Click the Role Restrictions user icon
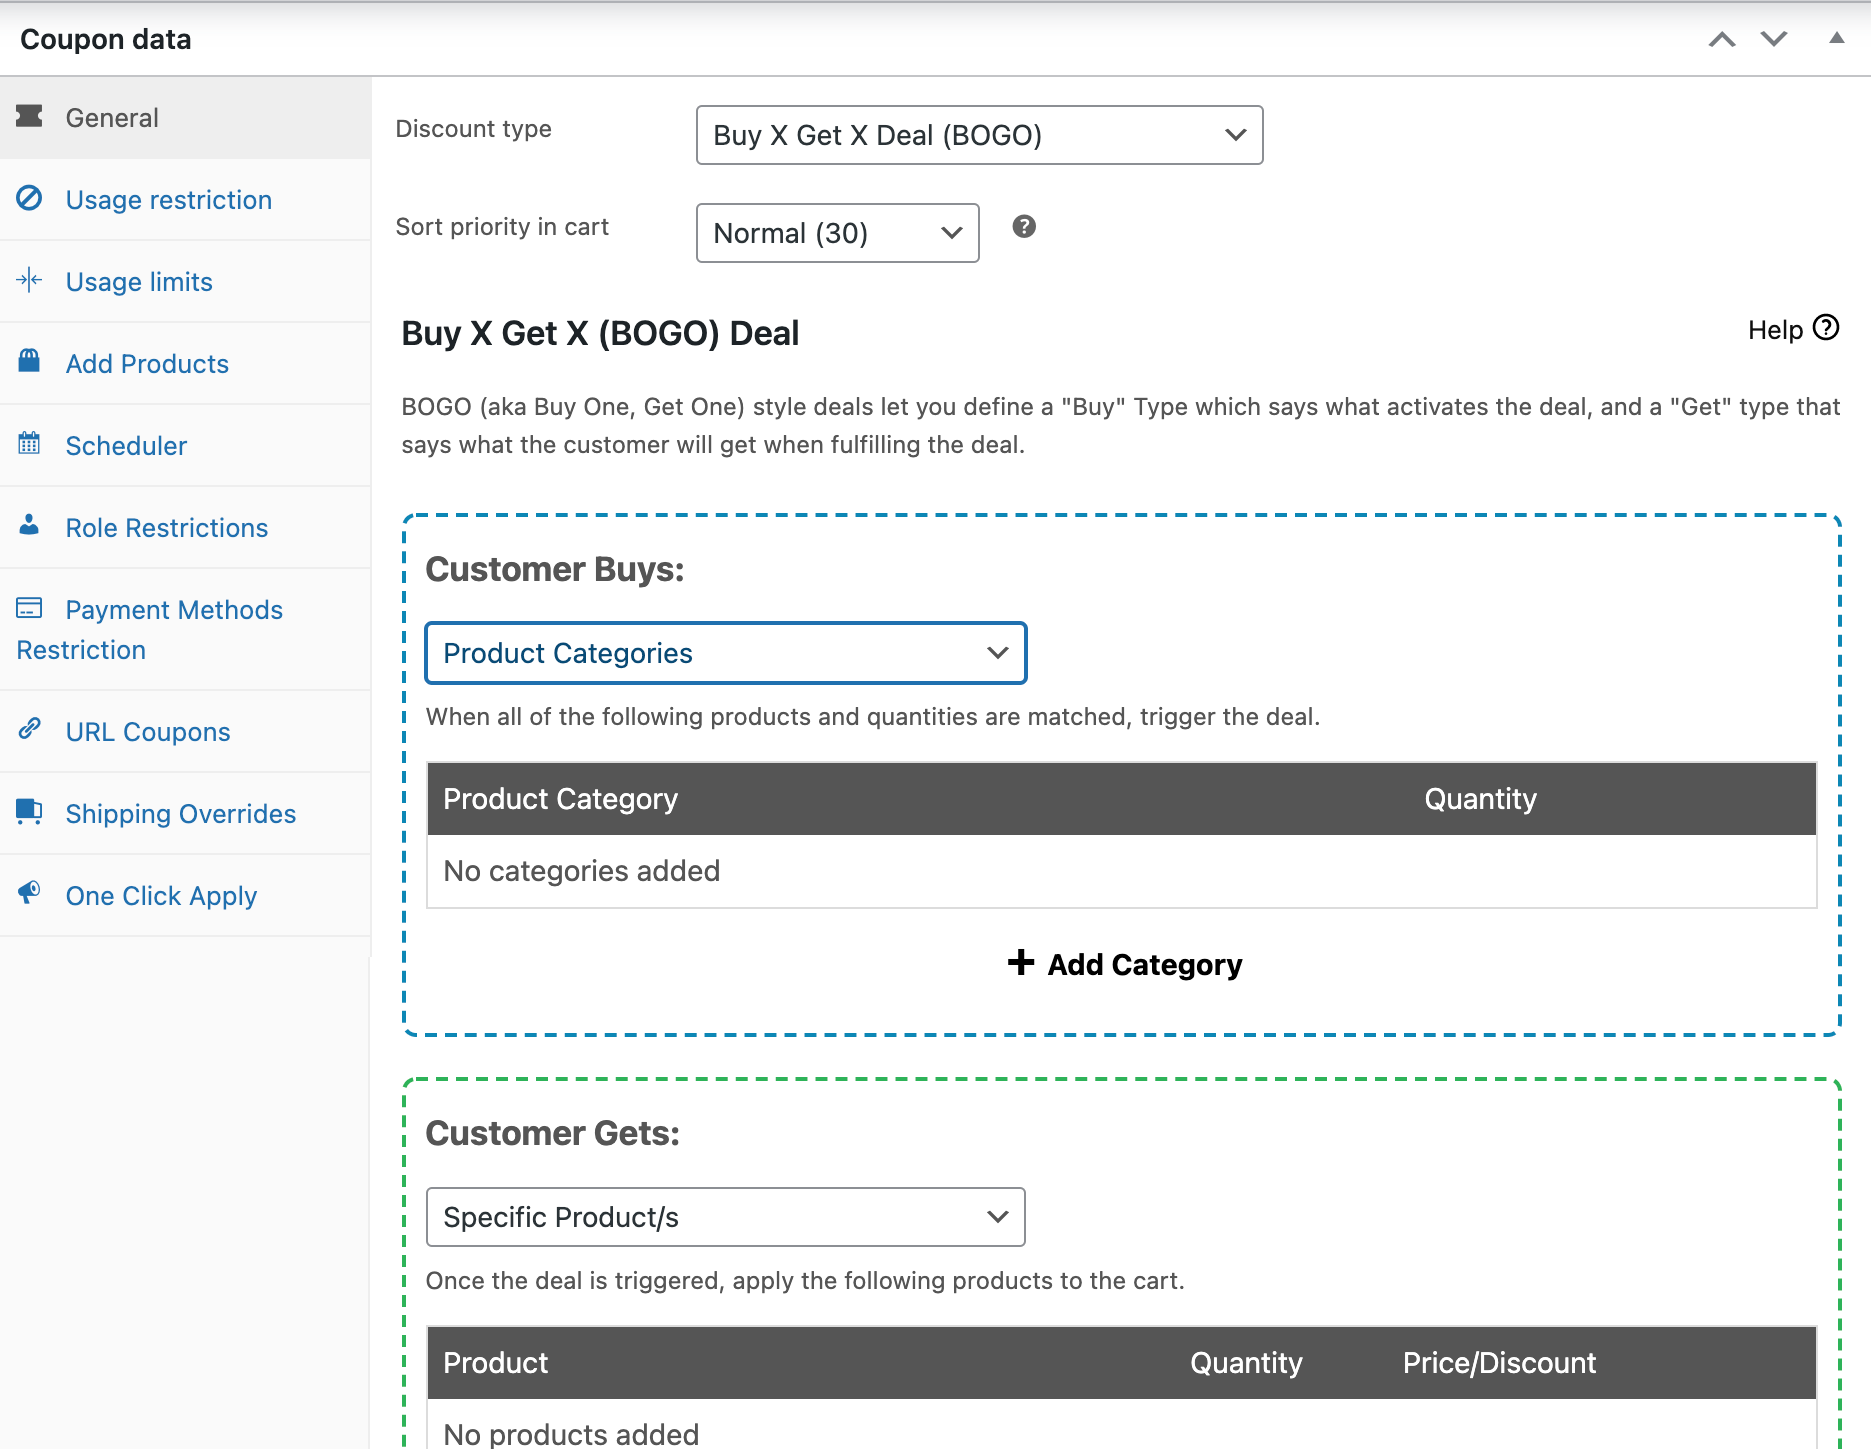This screenshot has width=1871, height=1449. (30, 525)
